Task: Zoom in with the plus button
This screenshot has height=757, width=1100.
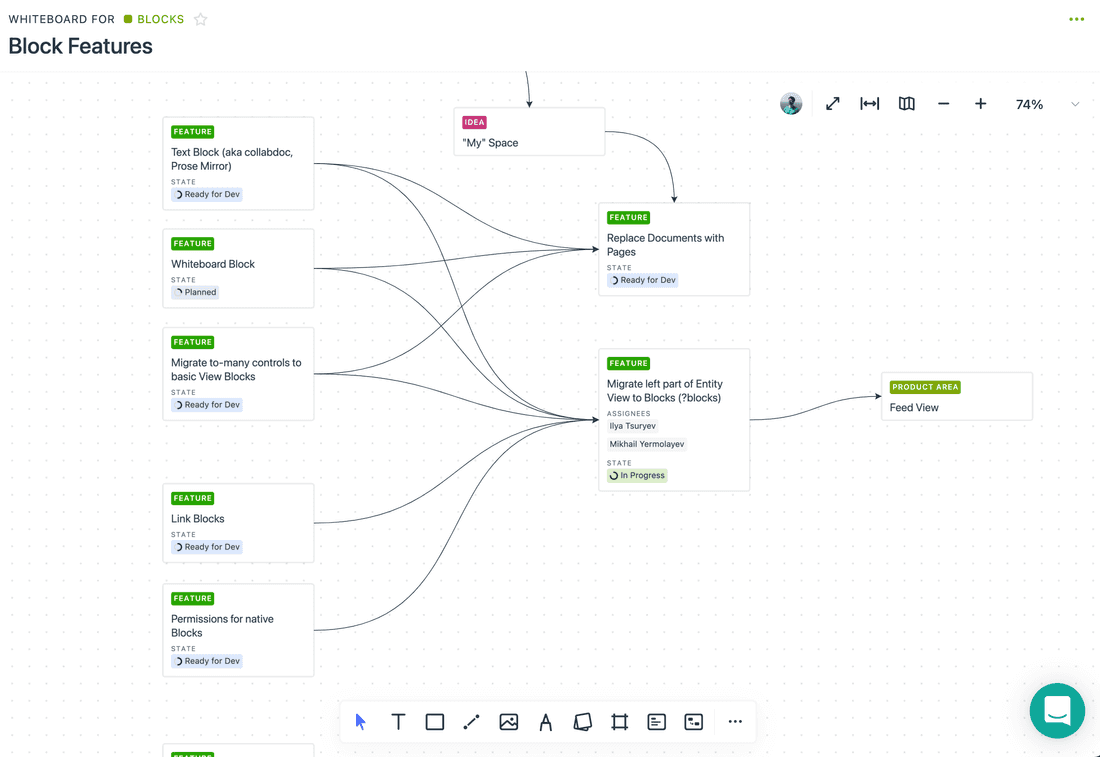Action: click(981, 104)
